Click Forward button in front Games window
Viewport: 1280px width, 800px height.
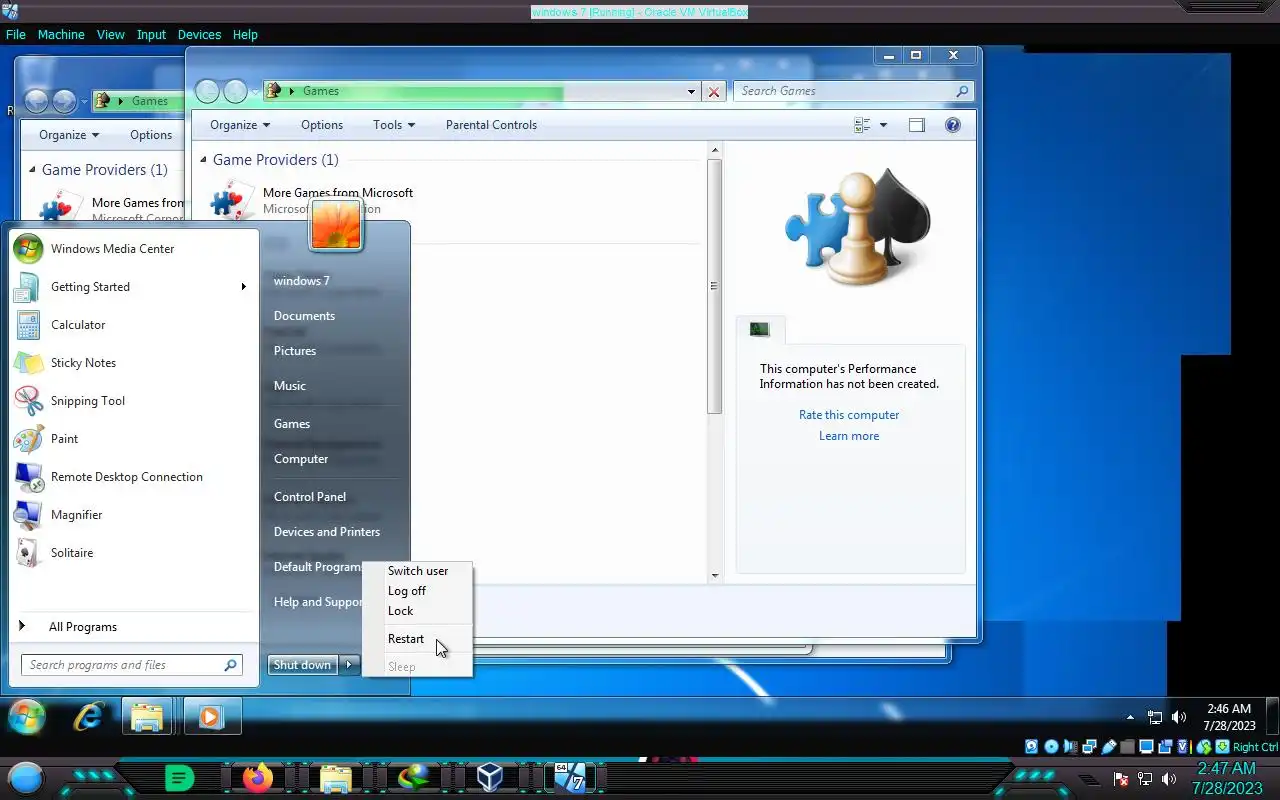[235, 91]
